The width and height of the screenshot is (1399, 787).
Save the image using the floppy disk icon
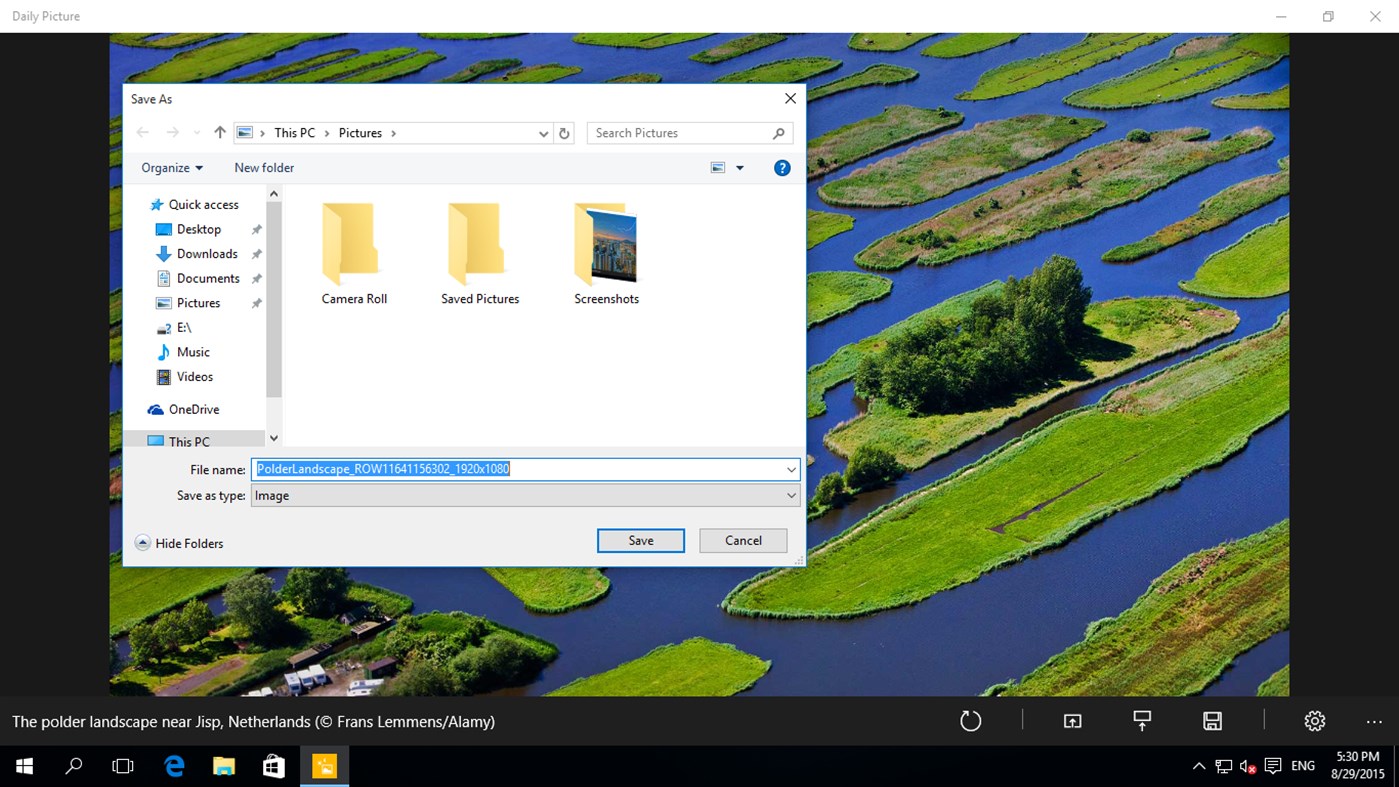click(x=1211, y=720)
